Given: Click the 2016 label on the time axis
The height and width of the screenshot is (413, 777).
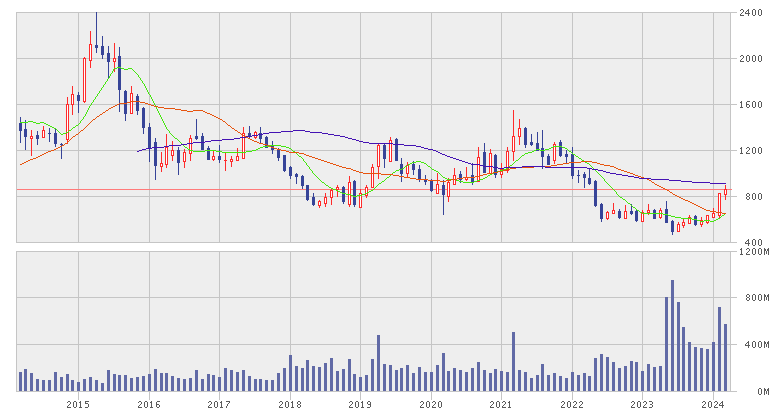Looking at the screenshot, I should [149, 405].
